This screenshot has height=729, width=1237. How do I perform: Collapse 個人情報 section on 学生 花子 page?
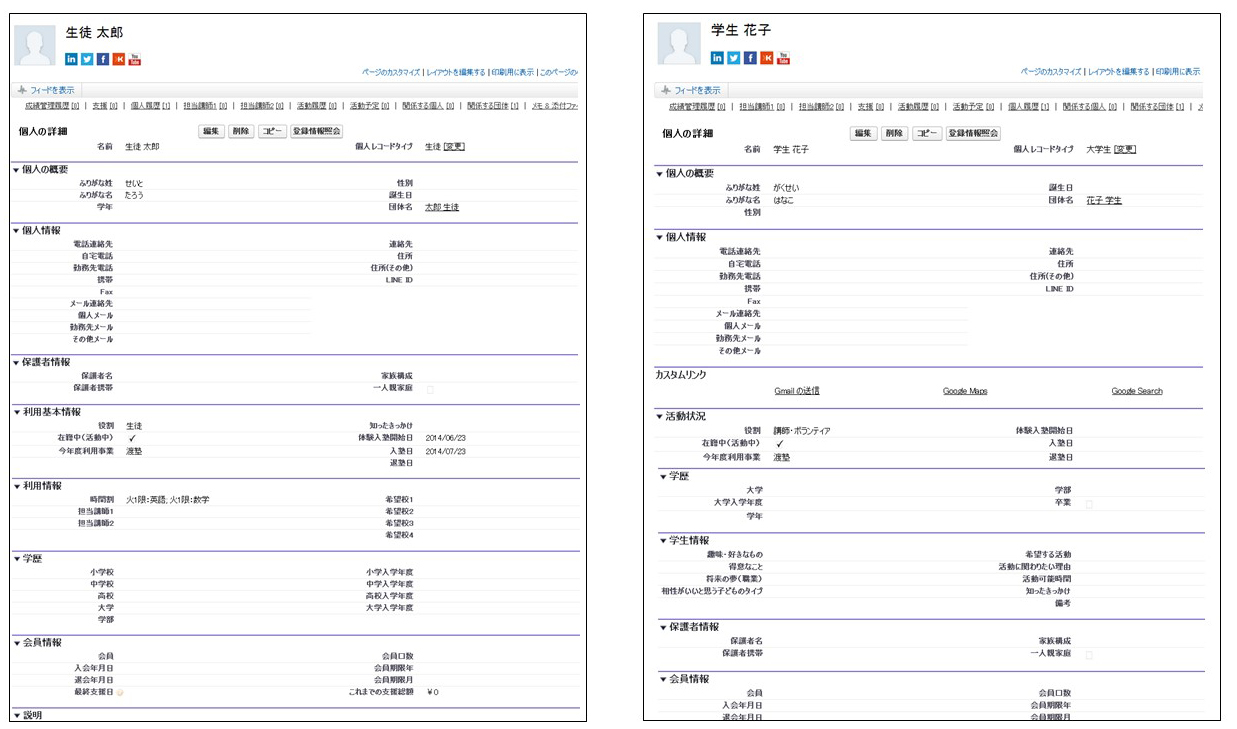click(659, 237)
